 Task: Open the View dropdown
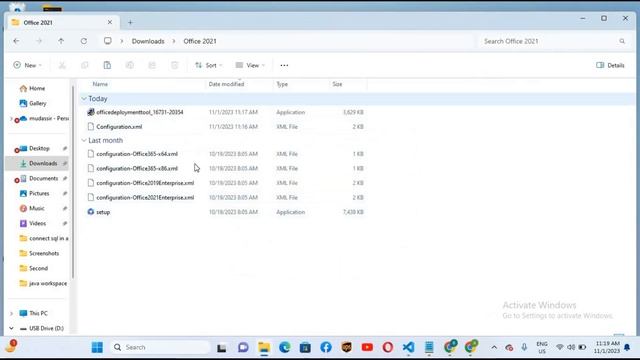point(250,65)
